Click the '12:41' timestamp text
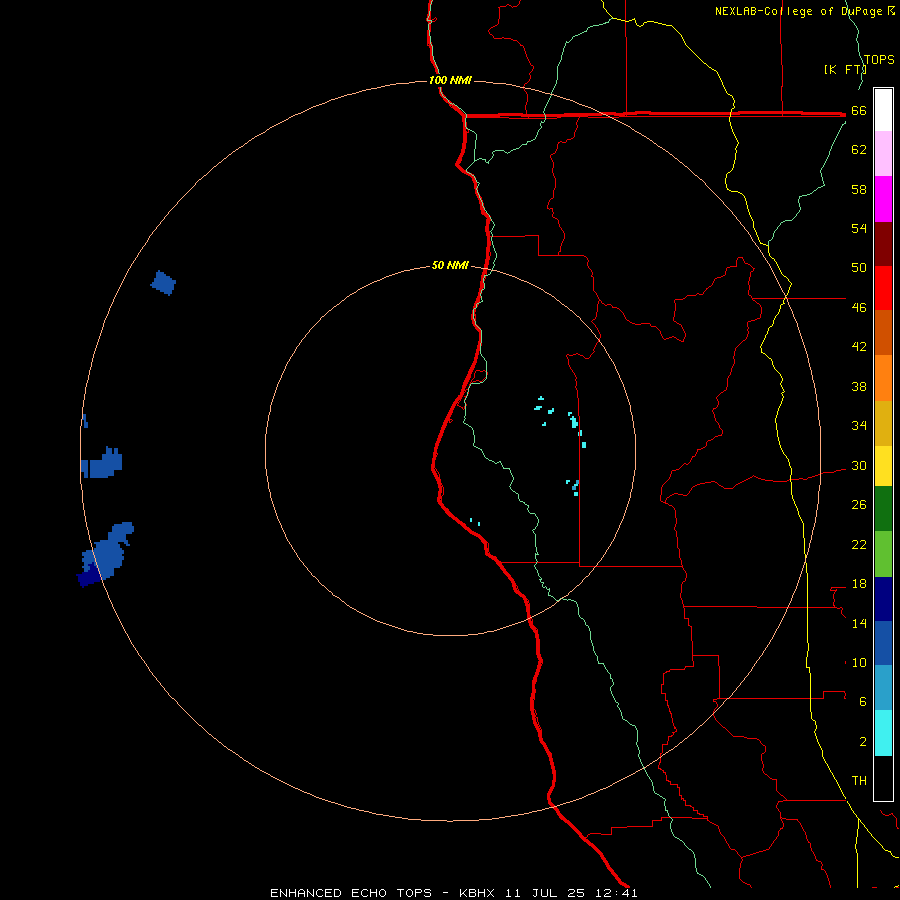The image size is (900, 900). [x=616, y=893]
